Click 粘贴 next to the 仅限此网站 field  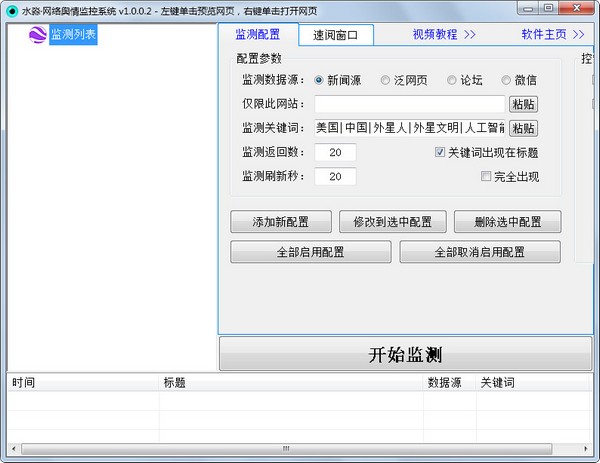523,104
